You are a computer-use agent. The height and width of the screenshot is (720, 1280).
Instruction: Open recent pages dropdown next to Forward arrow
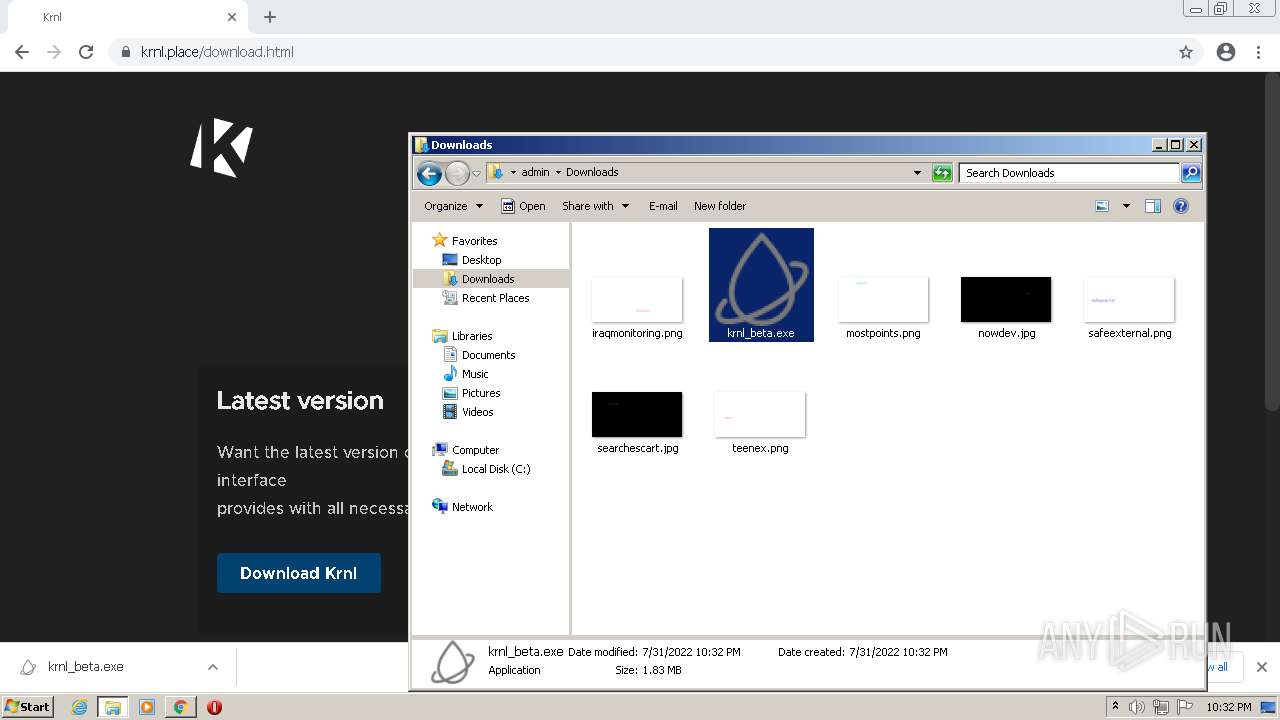tap(476, 173)
